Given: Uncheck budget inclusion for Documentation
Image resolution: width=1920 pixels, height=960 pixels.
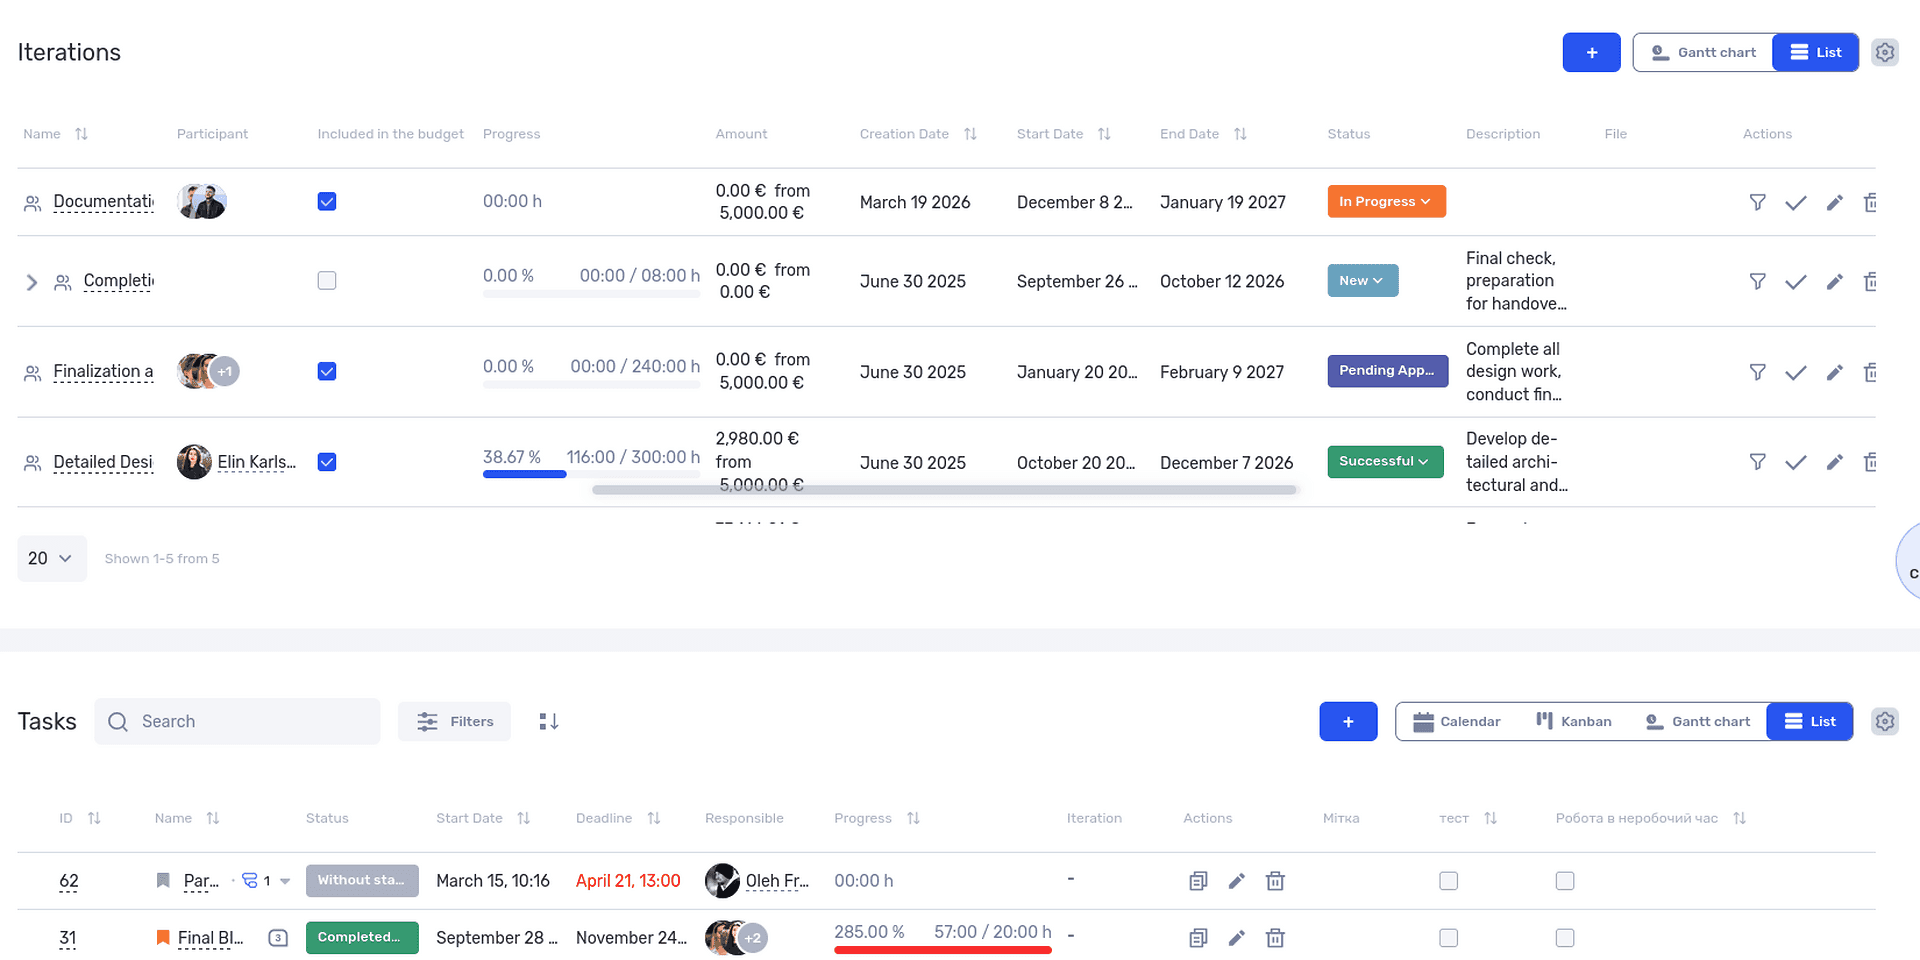Looking at the screenshot, I should (327, 202).
